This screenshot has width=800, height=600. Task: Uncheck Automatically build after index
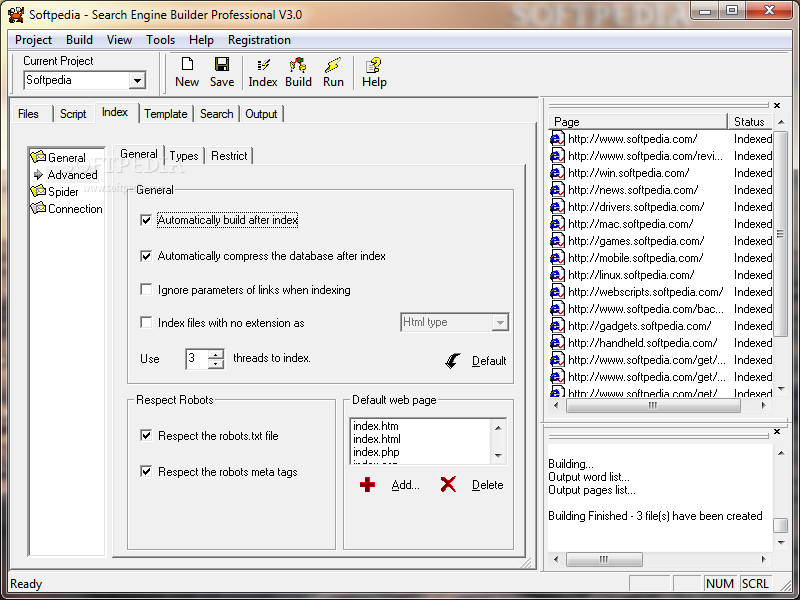coord(146,220)
